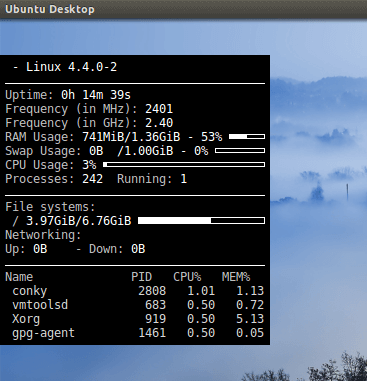Click the CPU% column header

(x=187, y=277)
